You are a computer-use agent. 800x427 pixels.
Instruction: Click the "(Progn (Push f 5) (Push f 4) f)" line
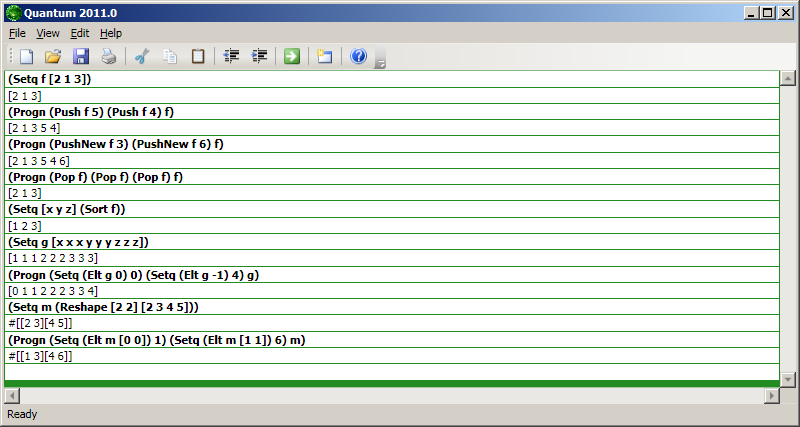coord(392,112)
